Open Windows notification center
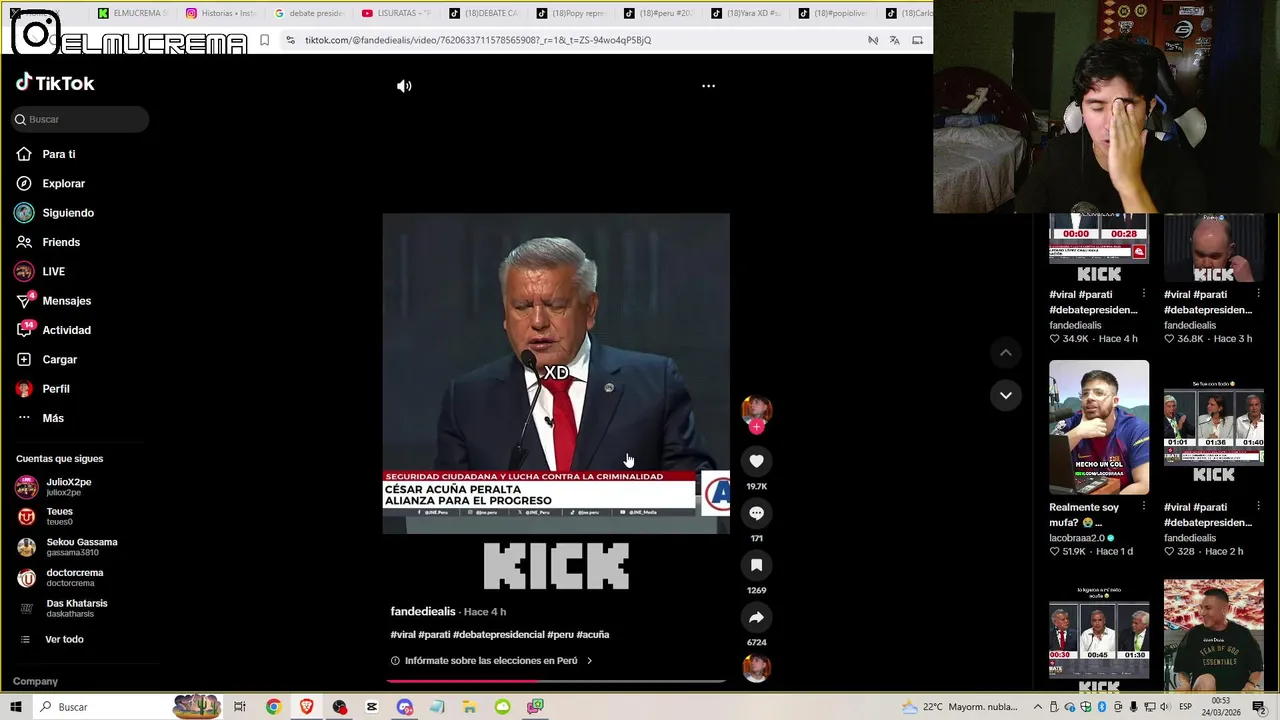The height and width of the screenshot is (720, 1280). point(1259,707)
